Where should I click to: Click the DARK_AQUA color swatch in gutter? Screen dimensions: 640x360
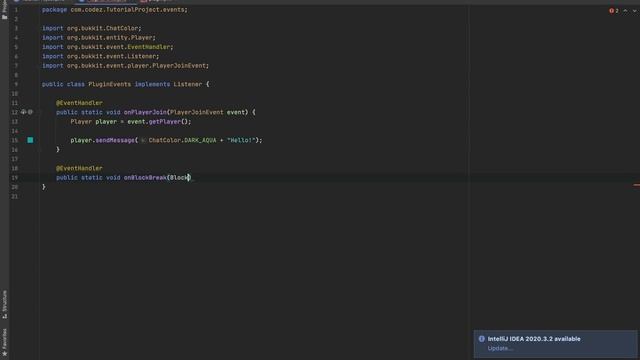[30, 140]
